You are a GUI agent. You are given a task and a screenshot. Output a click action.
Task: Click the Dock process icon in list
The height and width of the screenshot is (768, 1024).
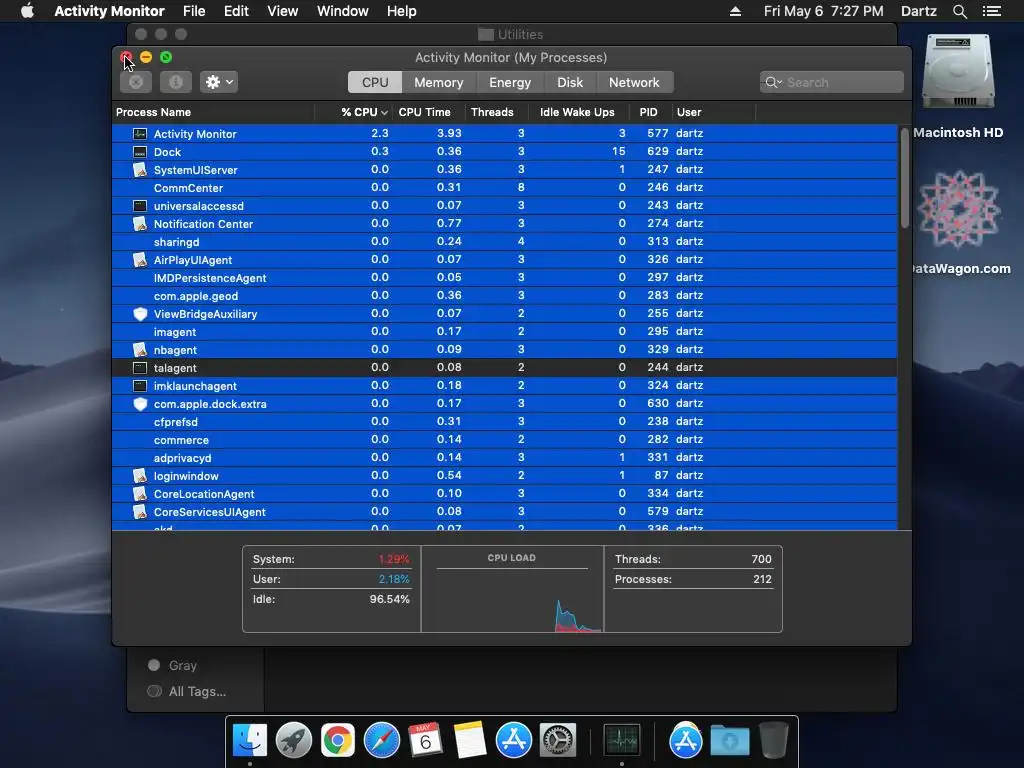pyautogui.click(x=140, y=152)
